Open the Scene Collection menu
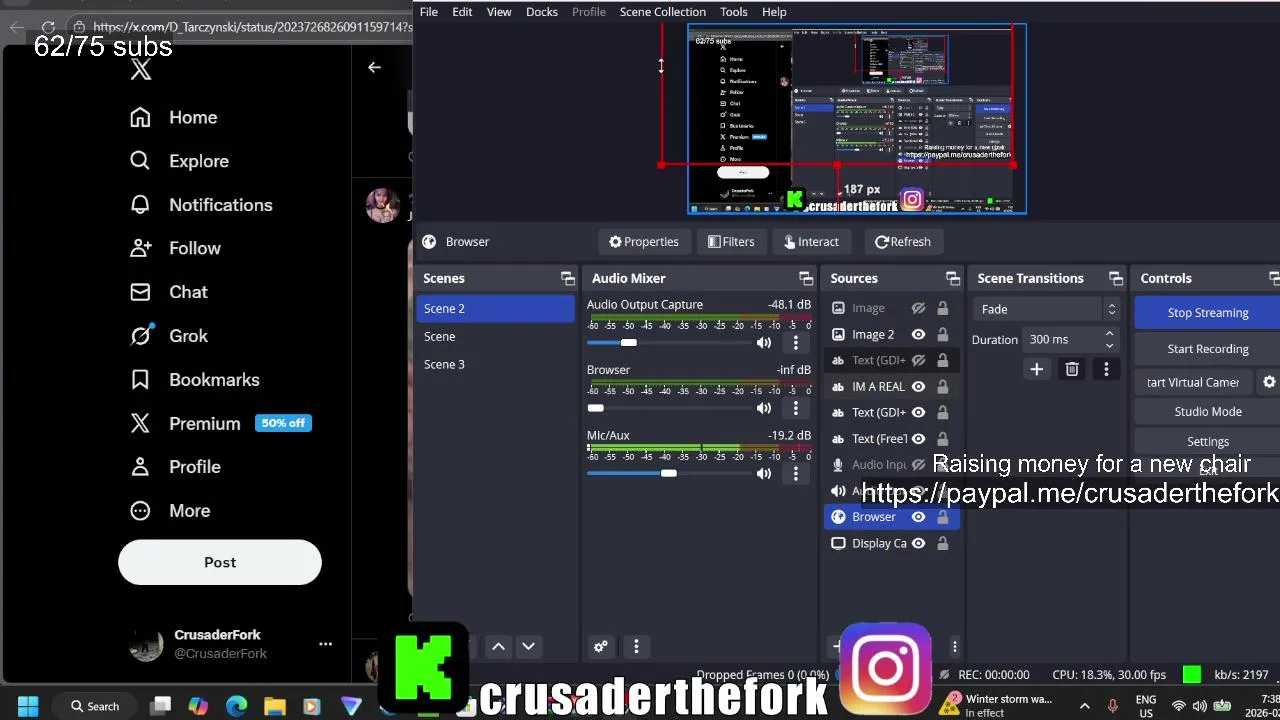The height and width of the screenshot is (720, 1280). 662,12
